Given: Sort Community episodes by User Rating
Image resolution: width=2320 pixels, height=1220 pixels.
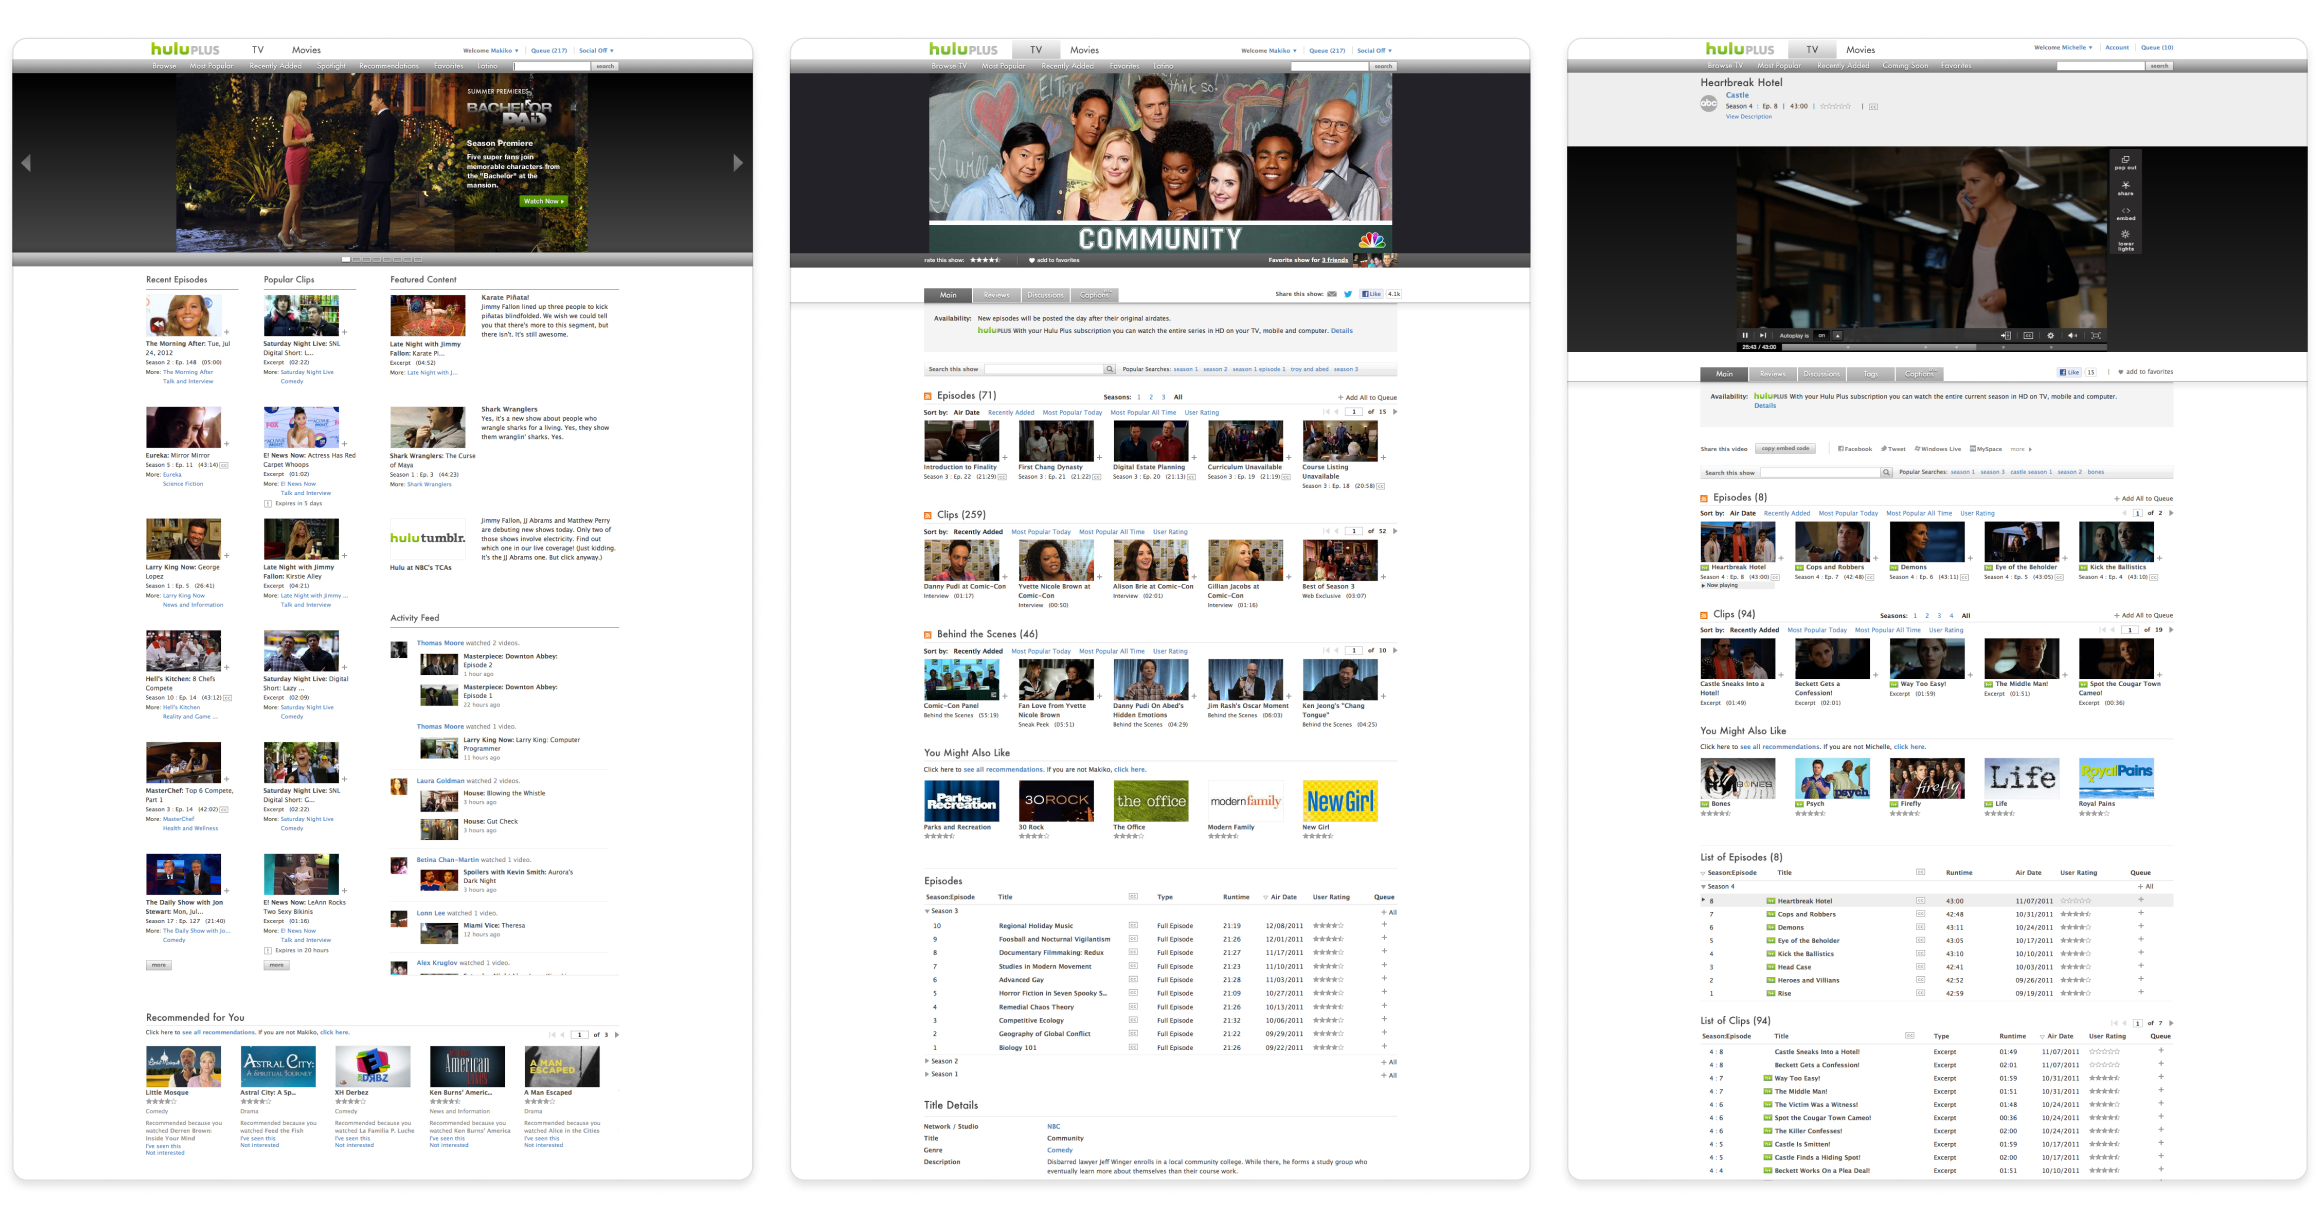Looking at the screenshot, I should coord(1202,412).
